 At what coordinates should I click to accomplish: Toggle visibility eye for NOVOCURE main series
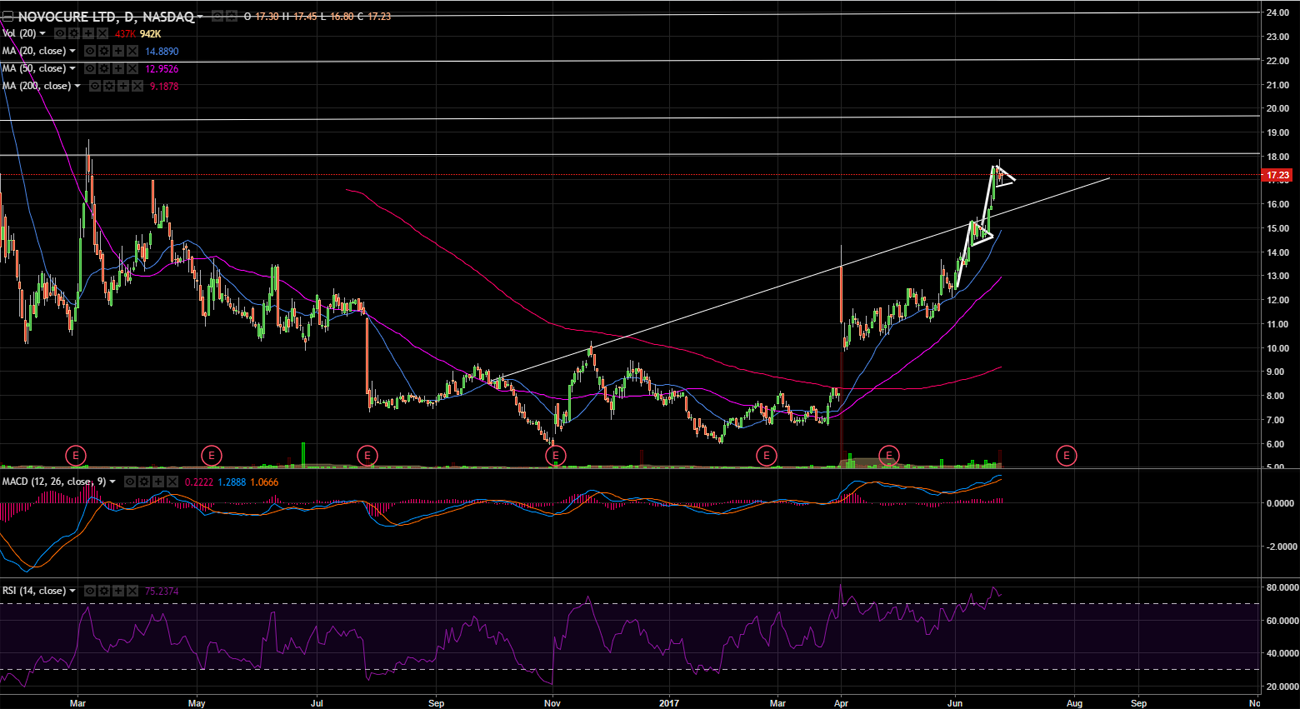(217, 17)
